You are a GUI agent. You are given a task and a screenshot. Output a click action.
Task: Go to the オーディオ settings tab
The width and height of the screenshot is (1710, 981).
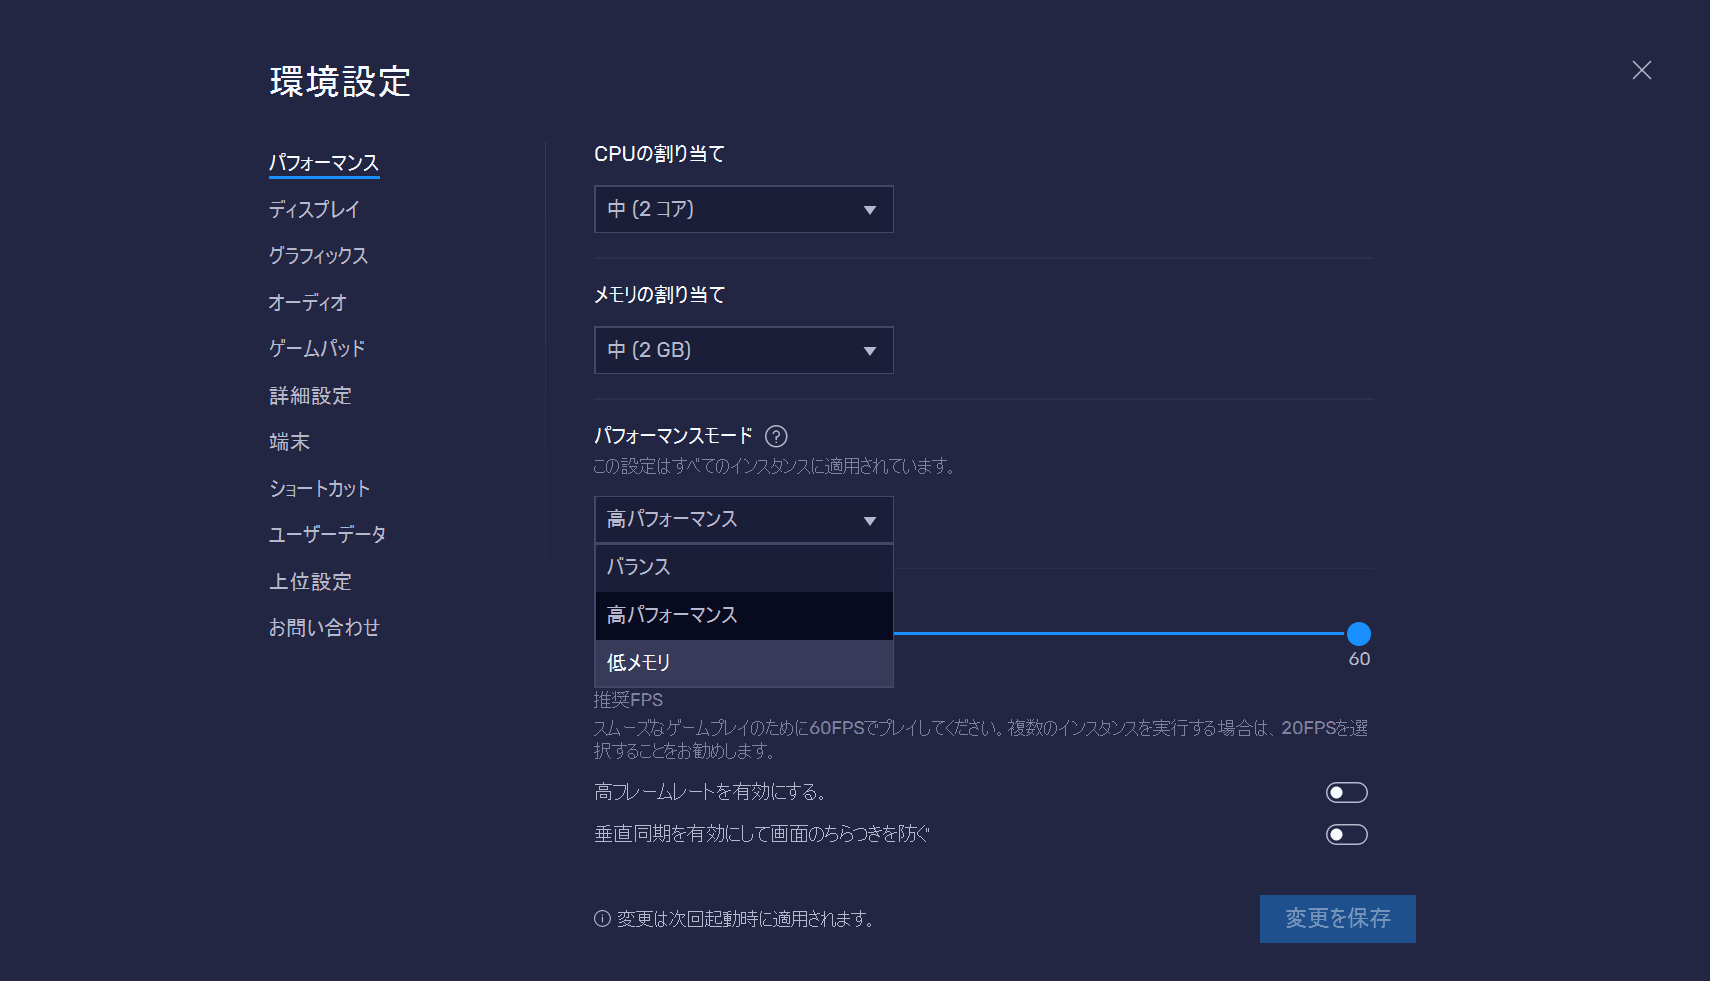(x=308, y=302)
